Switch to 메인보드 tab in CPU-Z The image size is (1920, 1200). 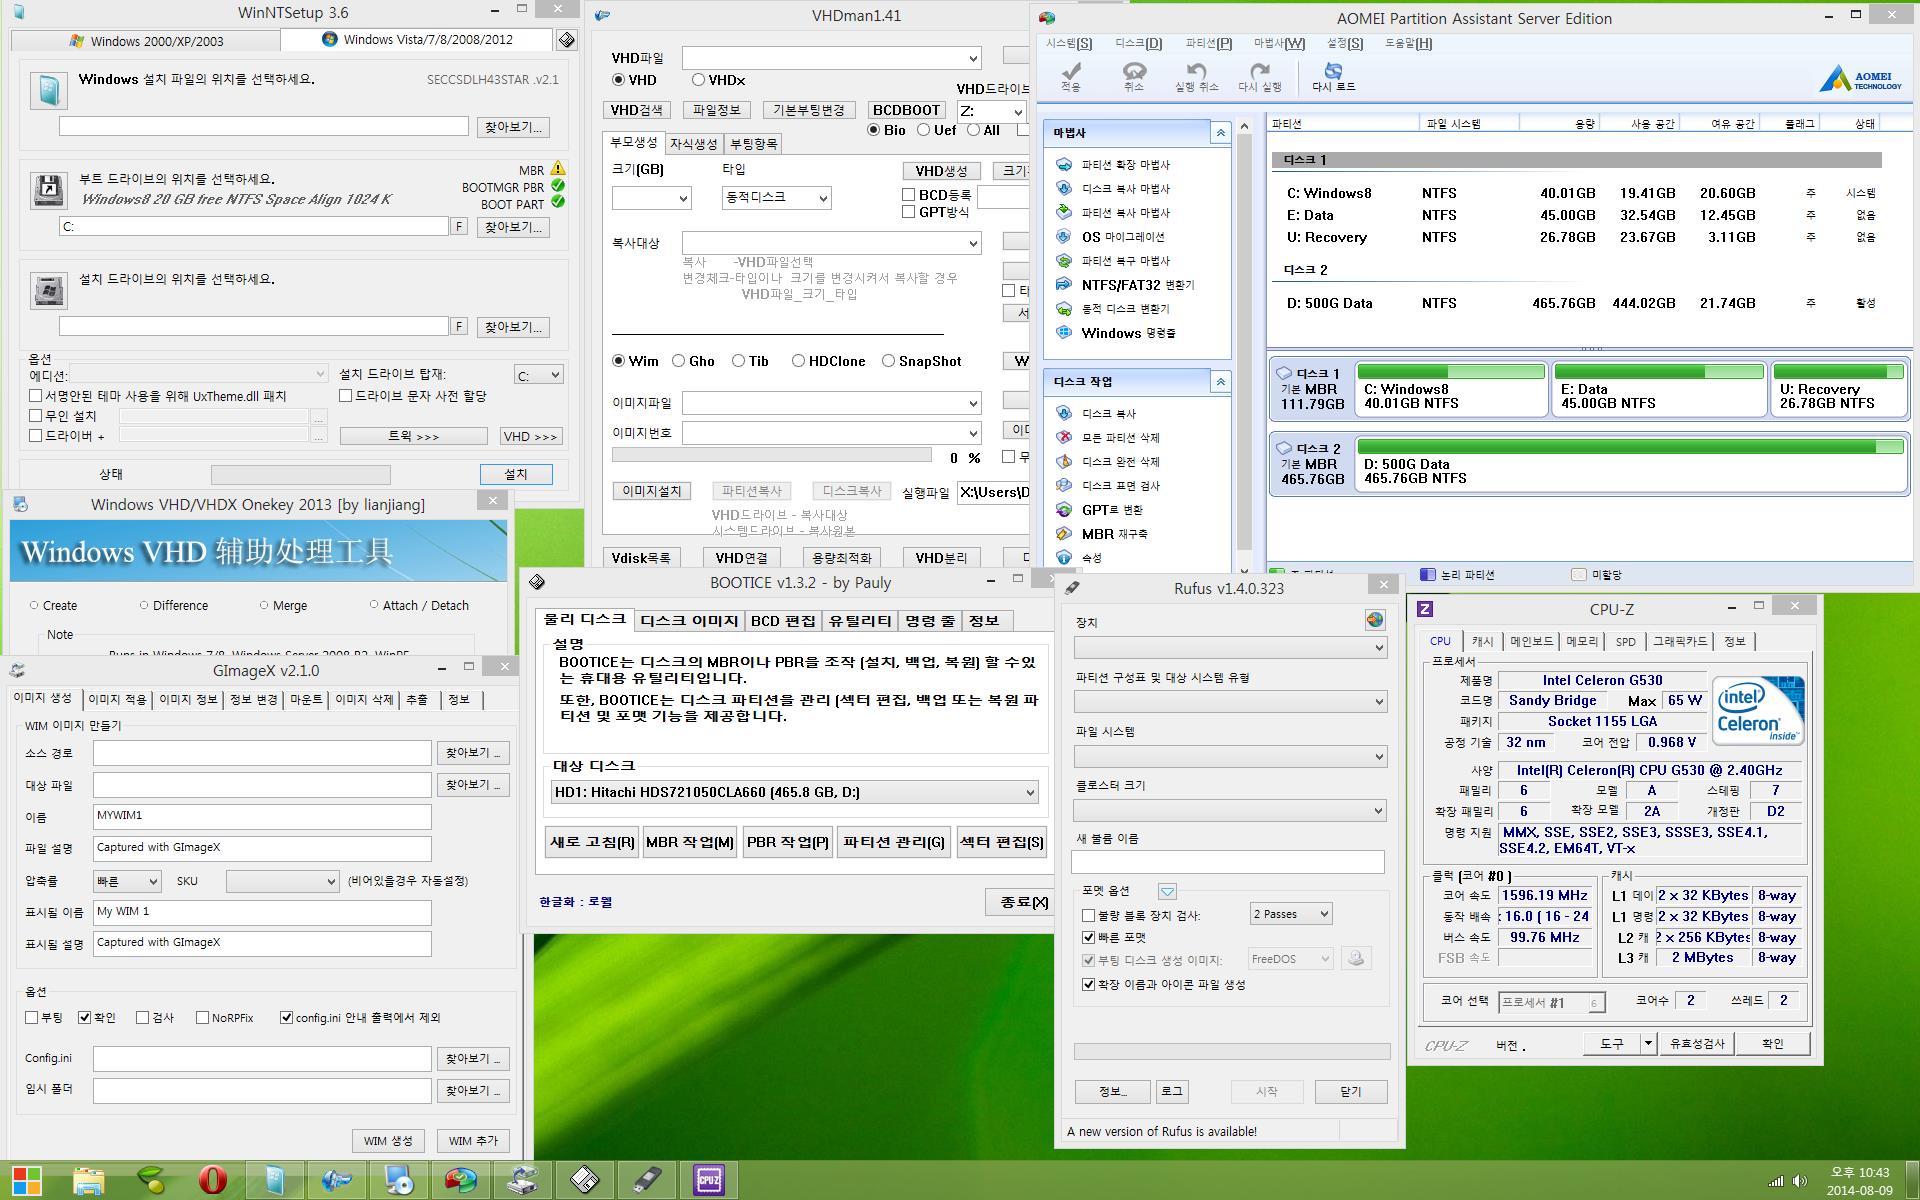(1531, 641)
